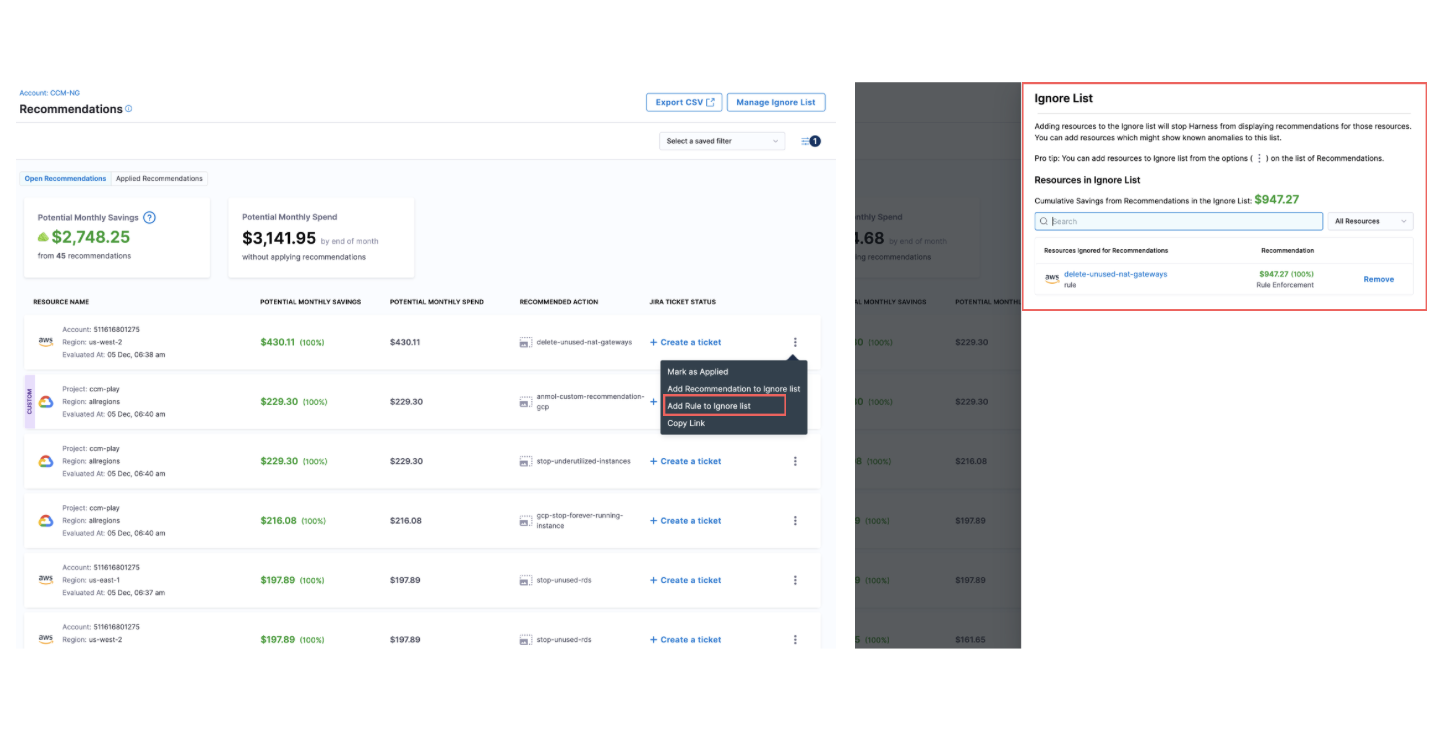The height and width of the screenshot is (744, 1440).
Task: Open kebab menu for stop-underutilized-instances row
Action: pyautogui.click(x=795, y=461)
